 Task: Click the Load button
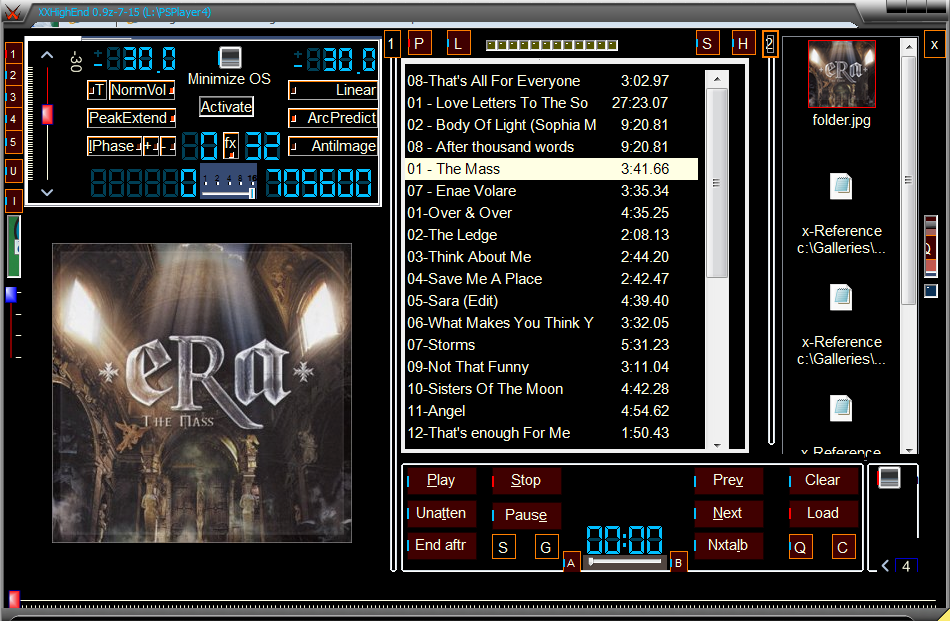tap(823, 513)
